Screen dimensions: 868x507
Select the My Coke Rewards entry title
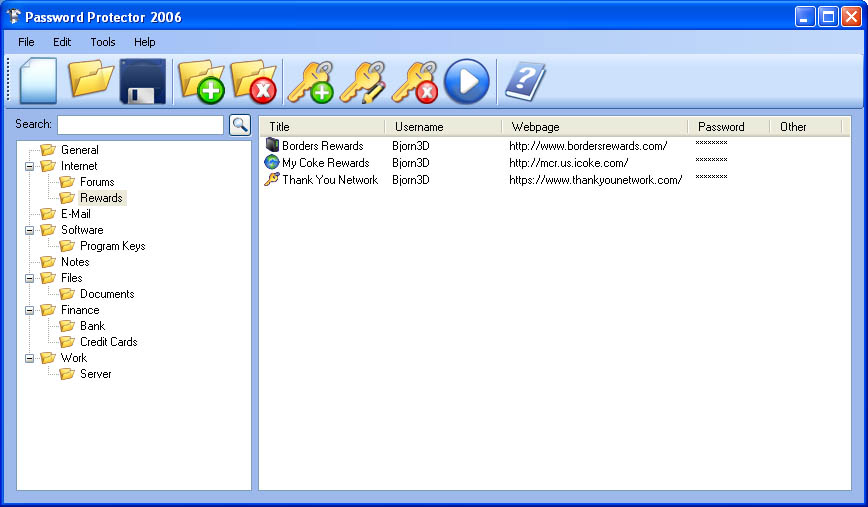[x=326, y=163]
